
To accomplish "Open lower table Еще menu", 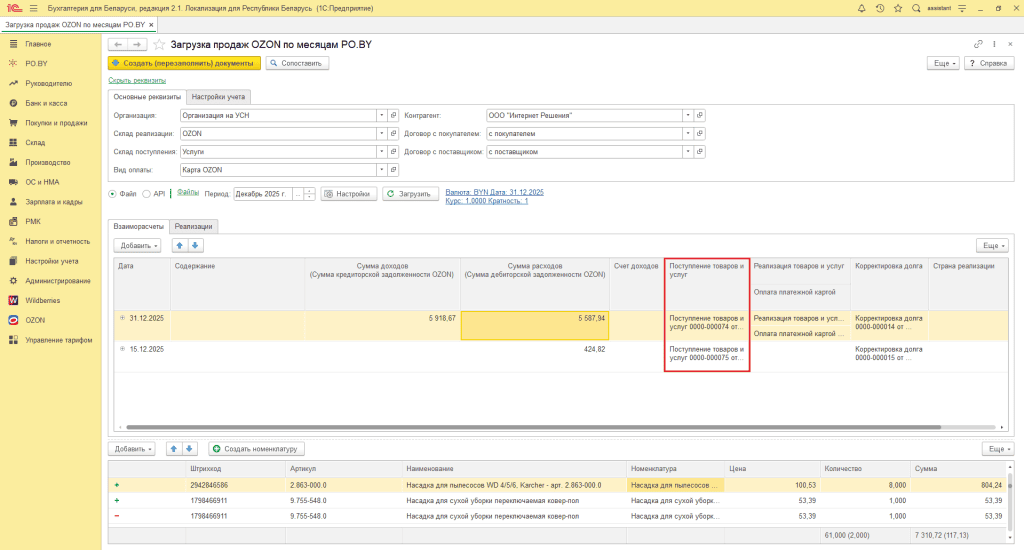I will (x=998, y=449).
